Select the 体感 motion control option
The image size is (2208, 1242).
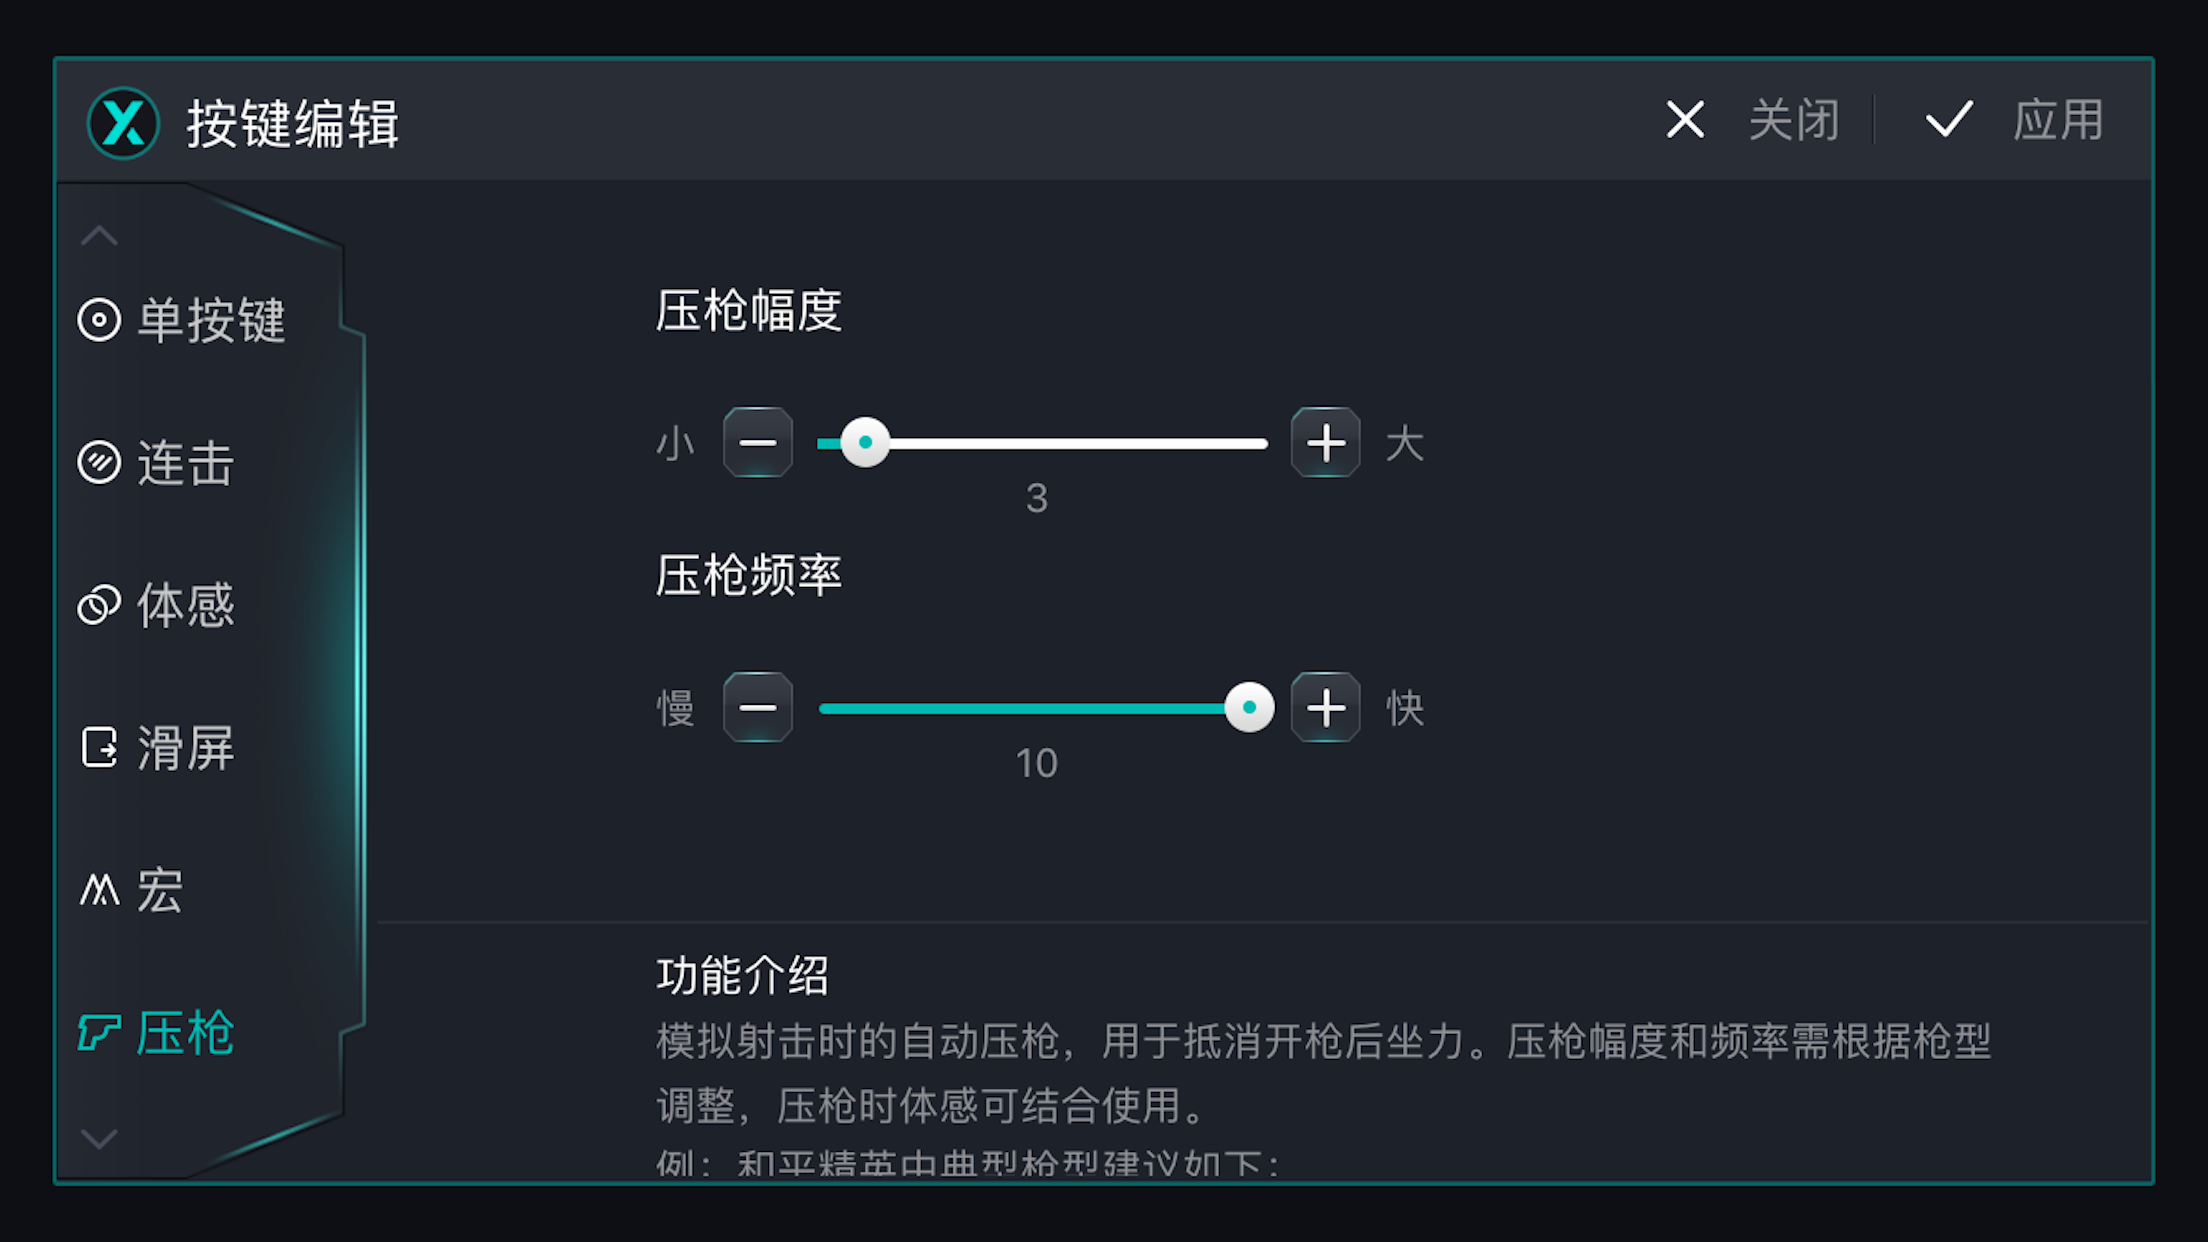(x=99, y=605)
